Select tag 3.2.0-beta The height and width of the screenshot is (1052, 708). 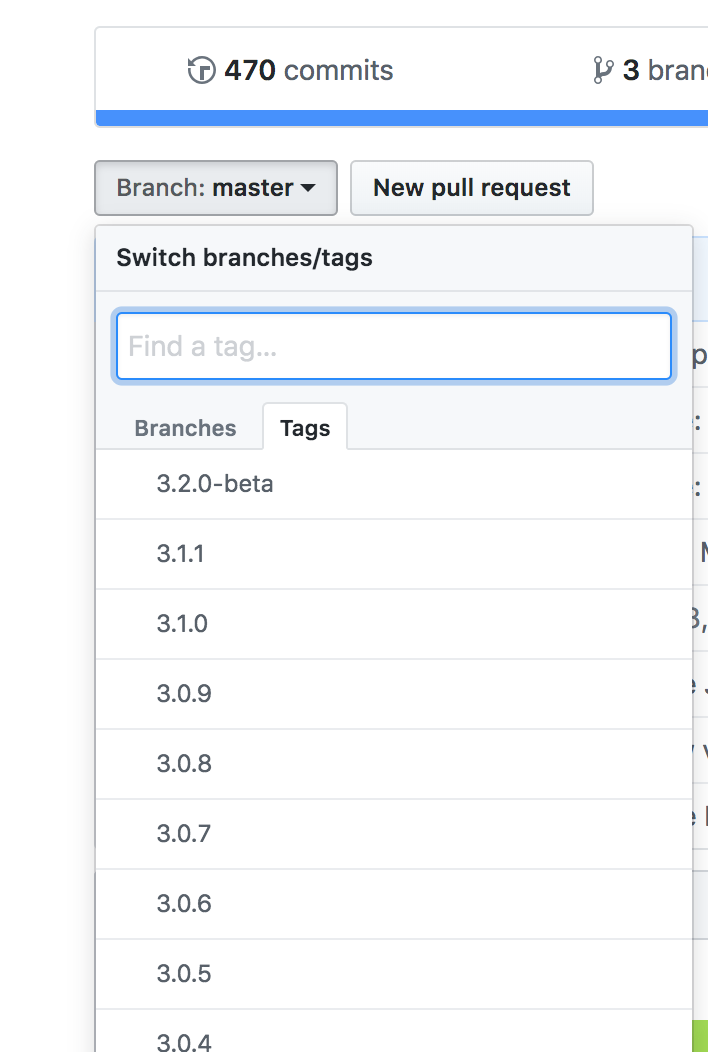pos(215,484)
